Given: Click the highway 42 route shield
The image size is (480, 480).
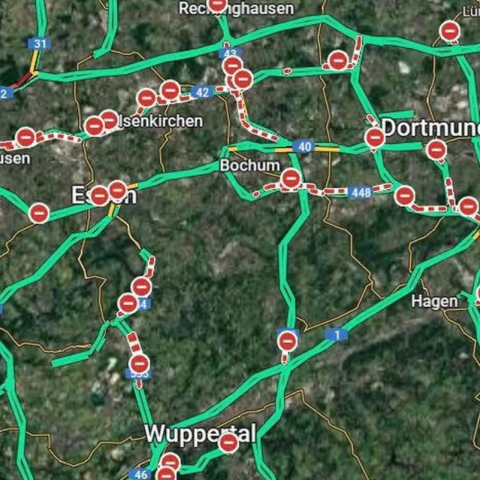Looking at the screenshot, I should [x=202, y=92].
